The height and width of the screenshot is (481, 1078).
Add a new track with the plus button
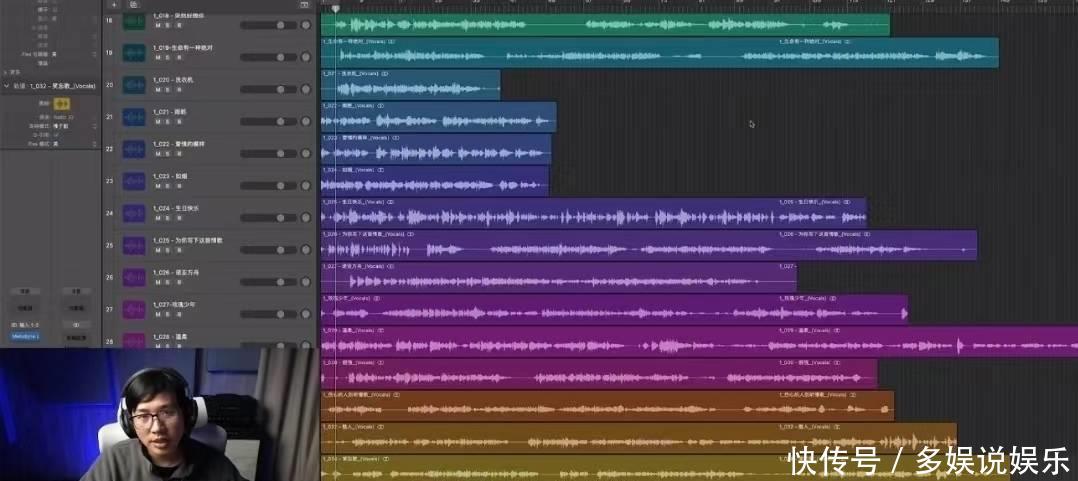pos(114,5)
